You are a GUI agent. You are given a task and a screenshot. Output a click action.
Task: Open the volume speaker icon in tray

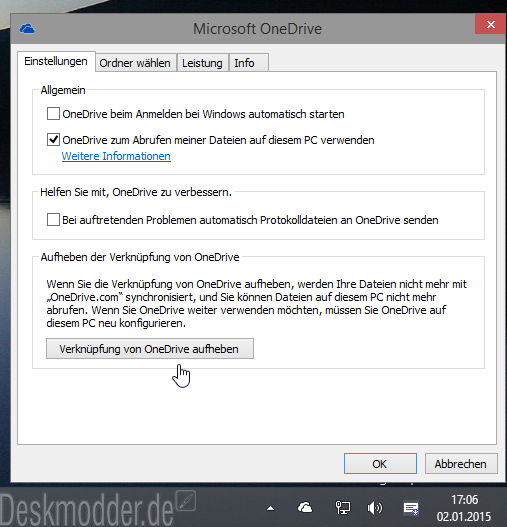coord(375,508)
